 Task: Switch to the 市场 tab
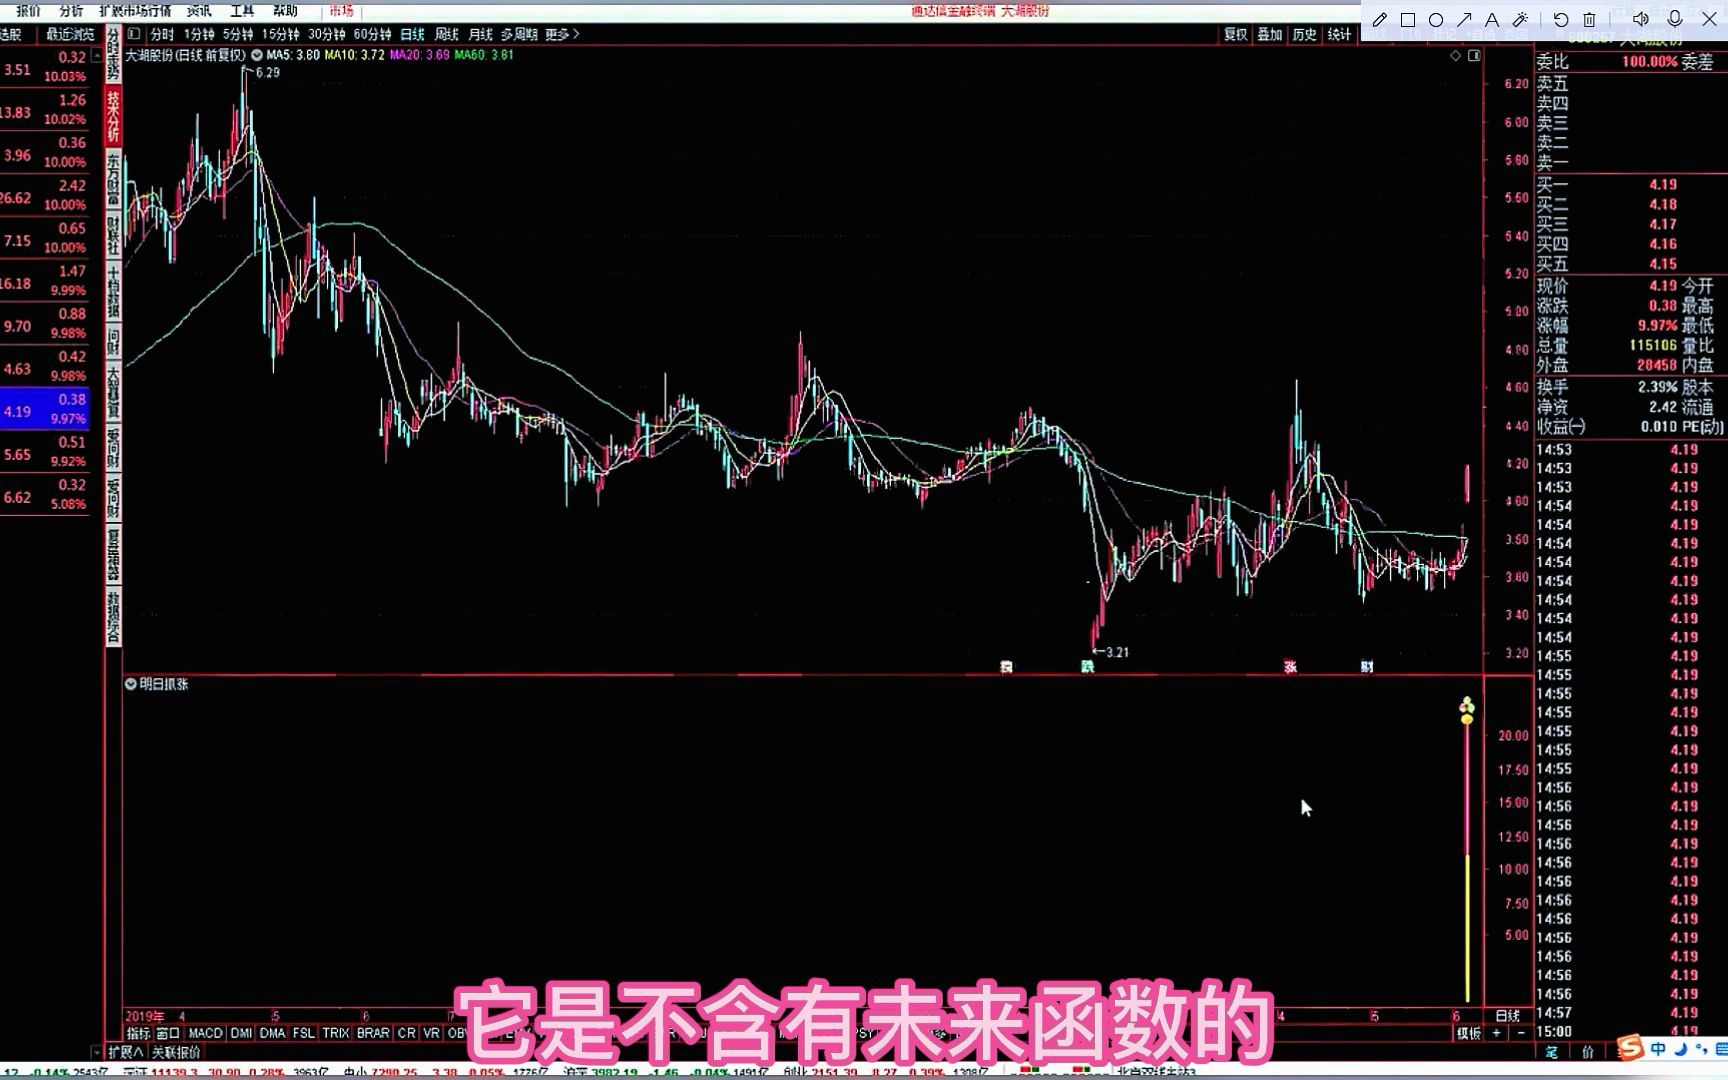[341, 11]
